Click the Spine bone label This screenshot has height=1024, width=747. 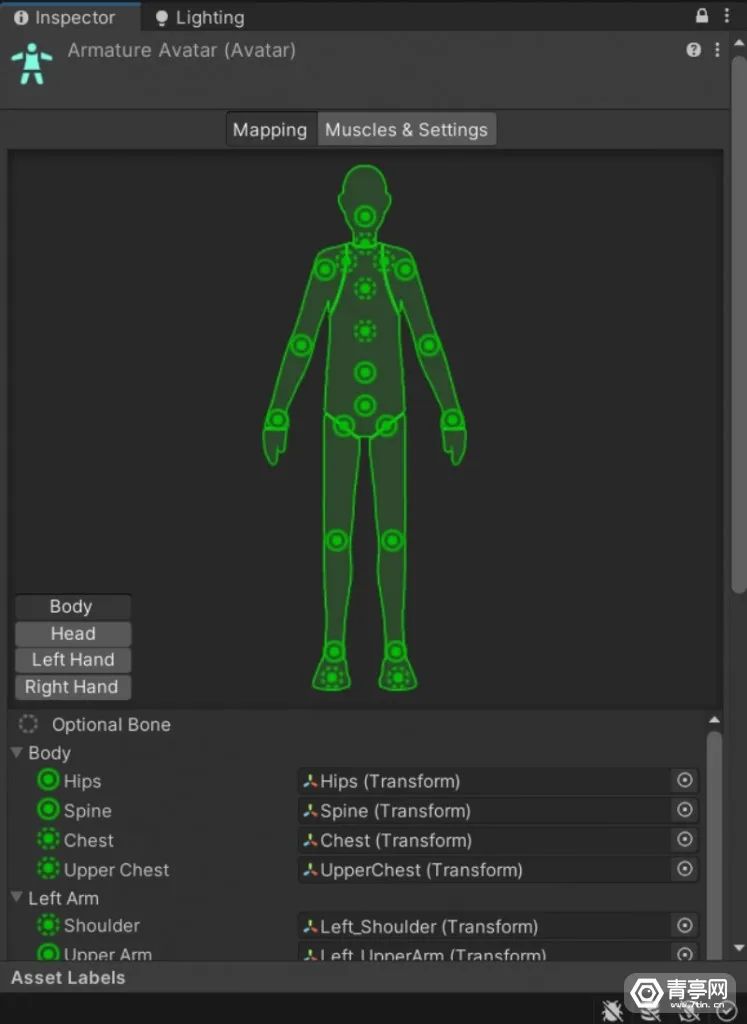87,810
